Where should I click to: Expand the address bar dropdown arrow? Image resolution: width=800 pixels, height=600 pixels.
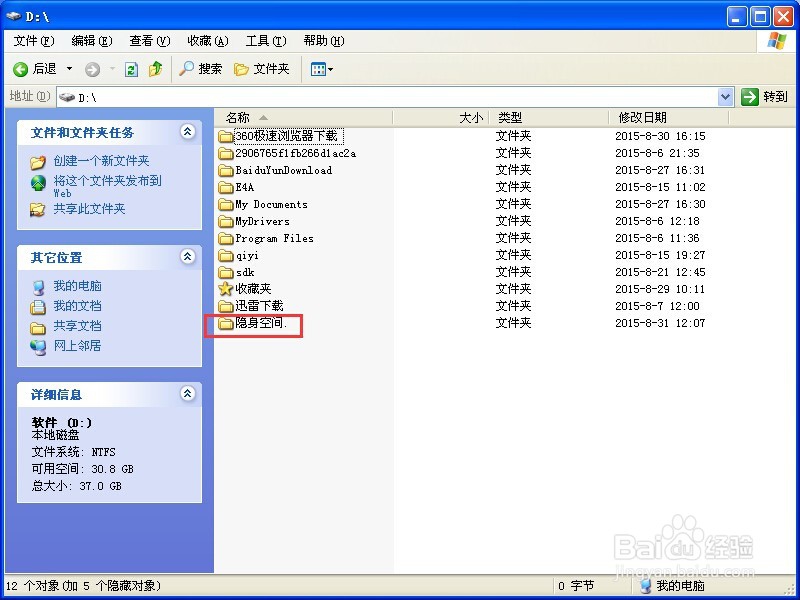coord(726,97)
